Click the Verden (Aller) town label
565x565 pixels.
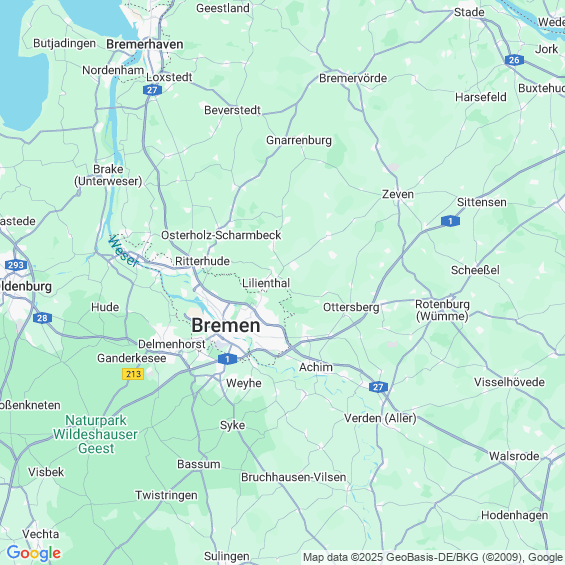[x=380, y=418]
